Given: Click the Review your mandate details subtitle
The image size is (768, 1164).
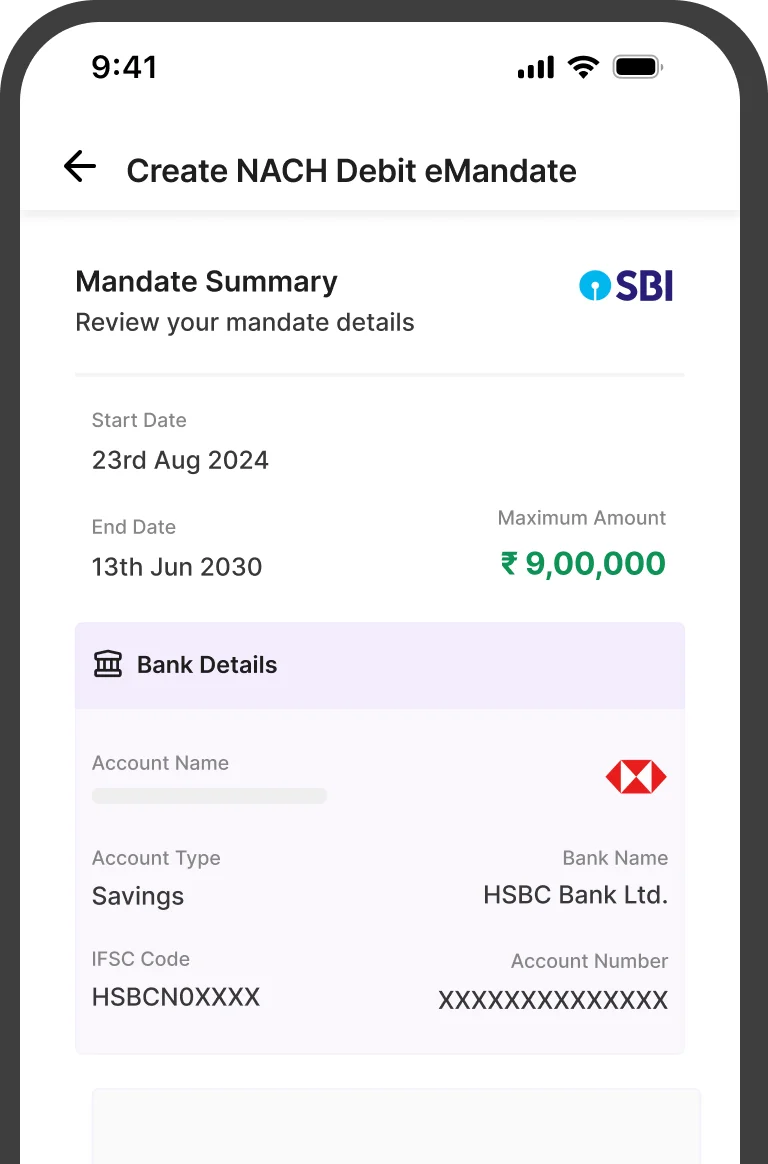Looking at the screenshot, I should [245, 323].
